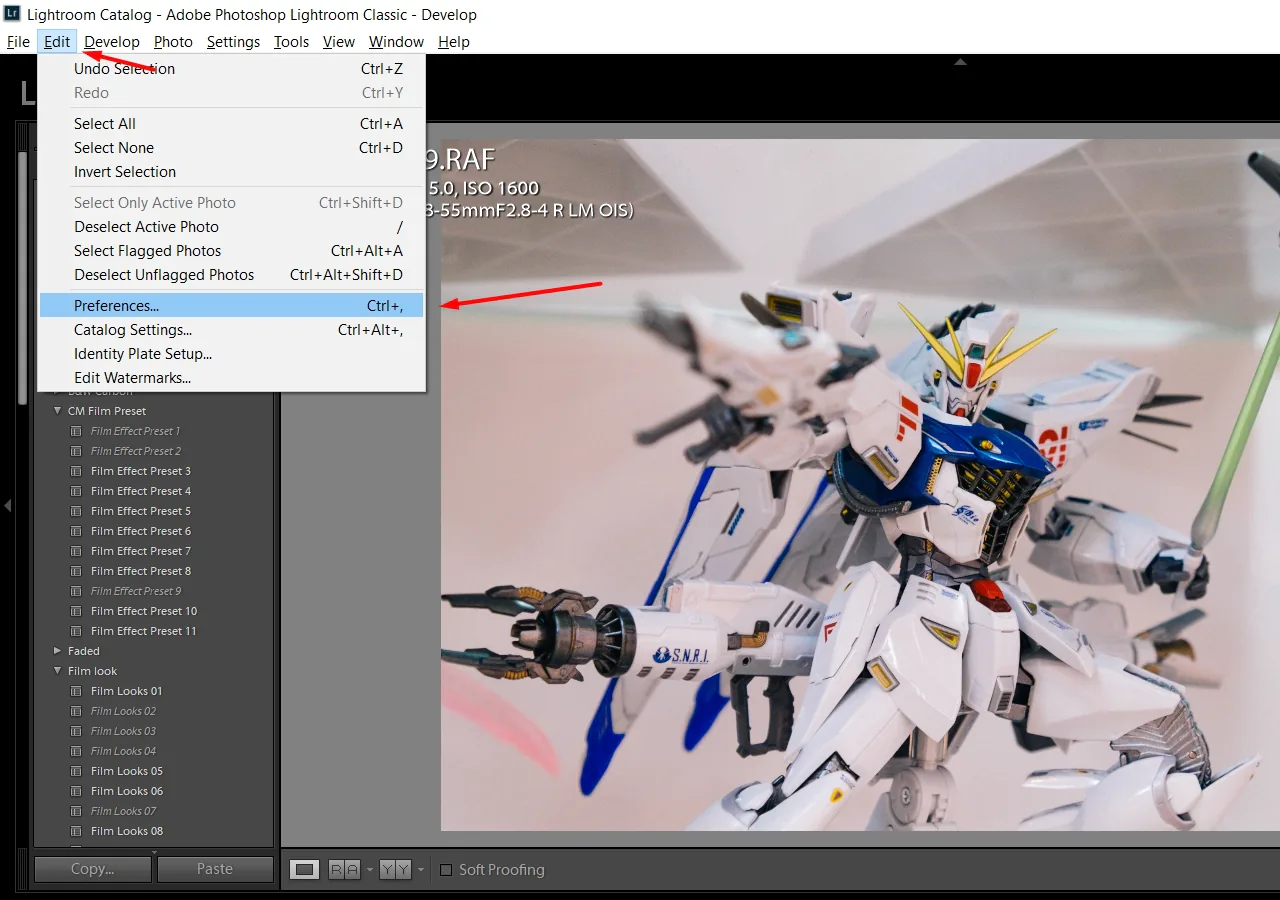Click Edit Watermarks... menu entry
Screen dimensions: 1280x900
[x=231, y=378]
